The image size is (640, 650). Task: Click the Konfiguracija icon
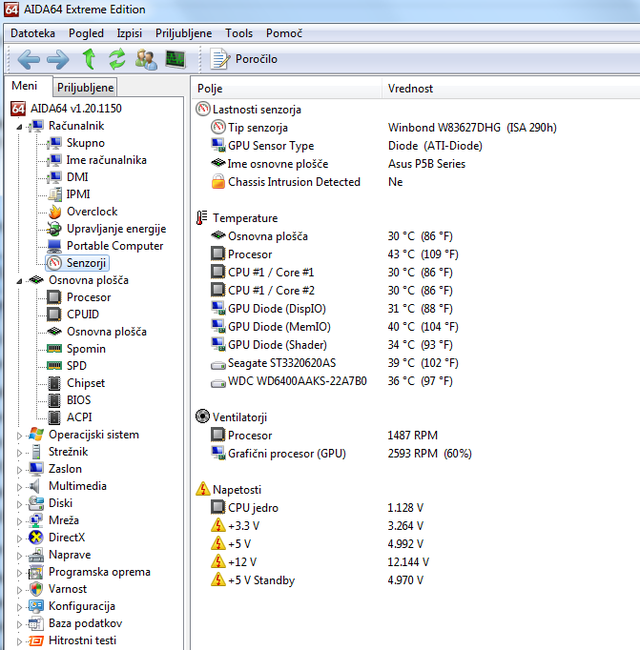[x=36, y=606]
